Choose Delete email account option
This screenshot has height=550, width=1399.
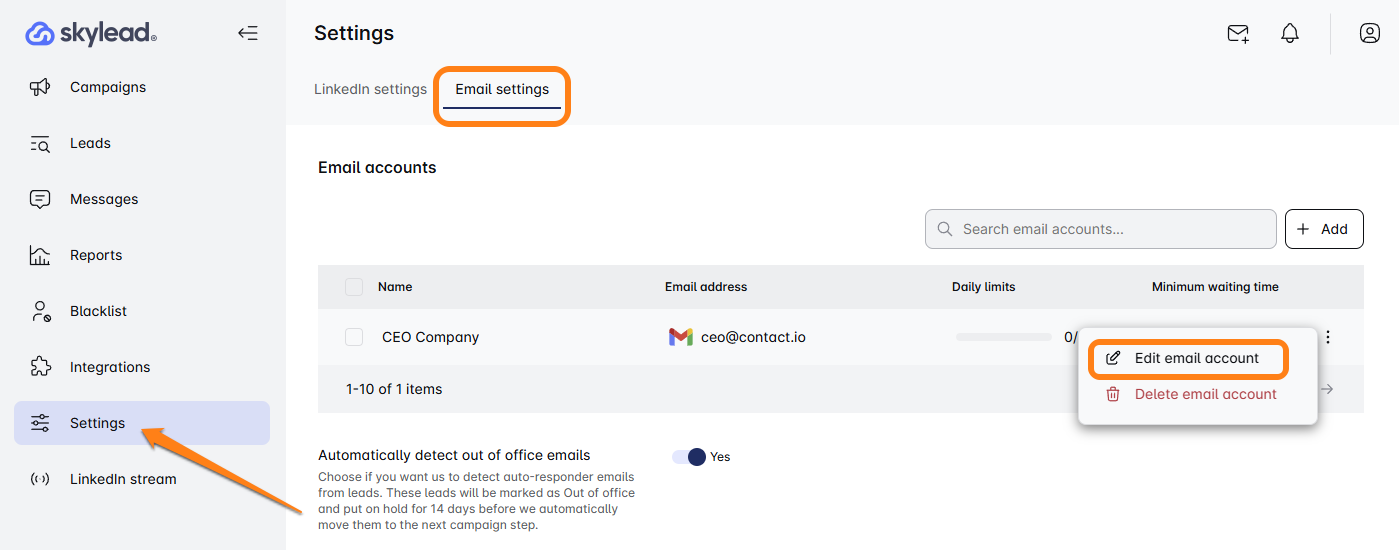[1205, 394]
